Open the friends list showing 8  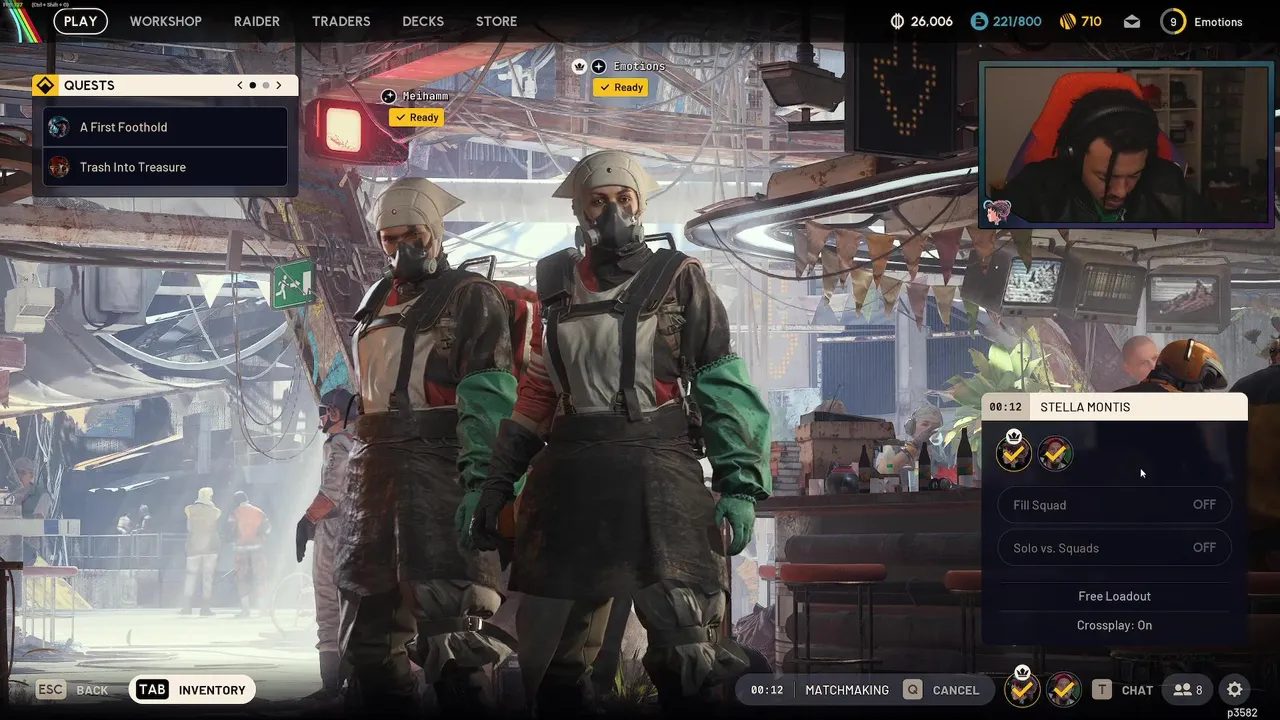(x=1189, y=690)
